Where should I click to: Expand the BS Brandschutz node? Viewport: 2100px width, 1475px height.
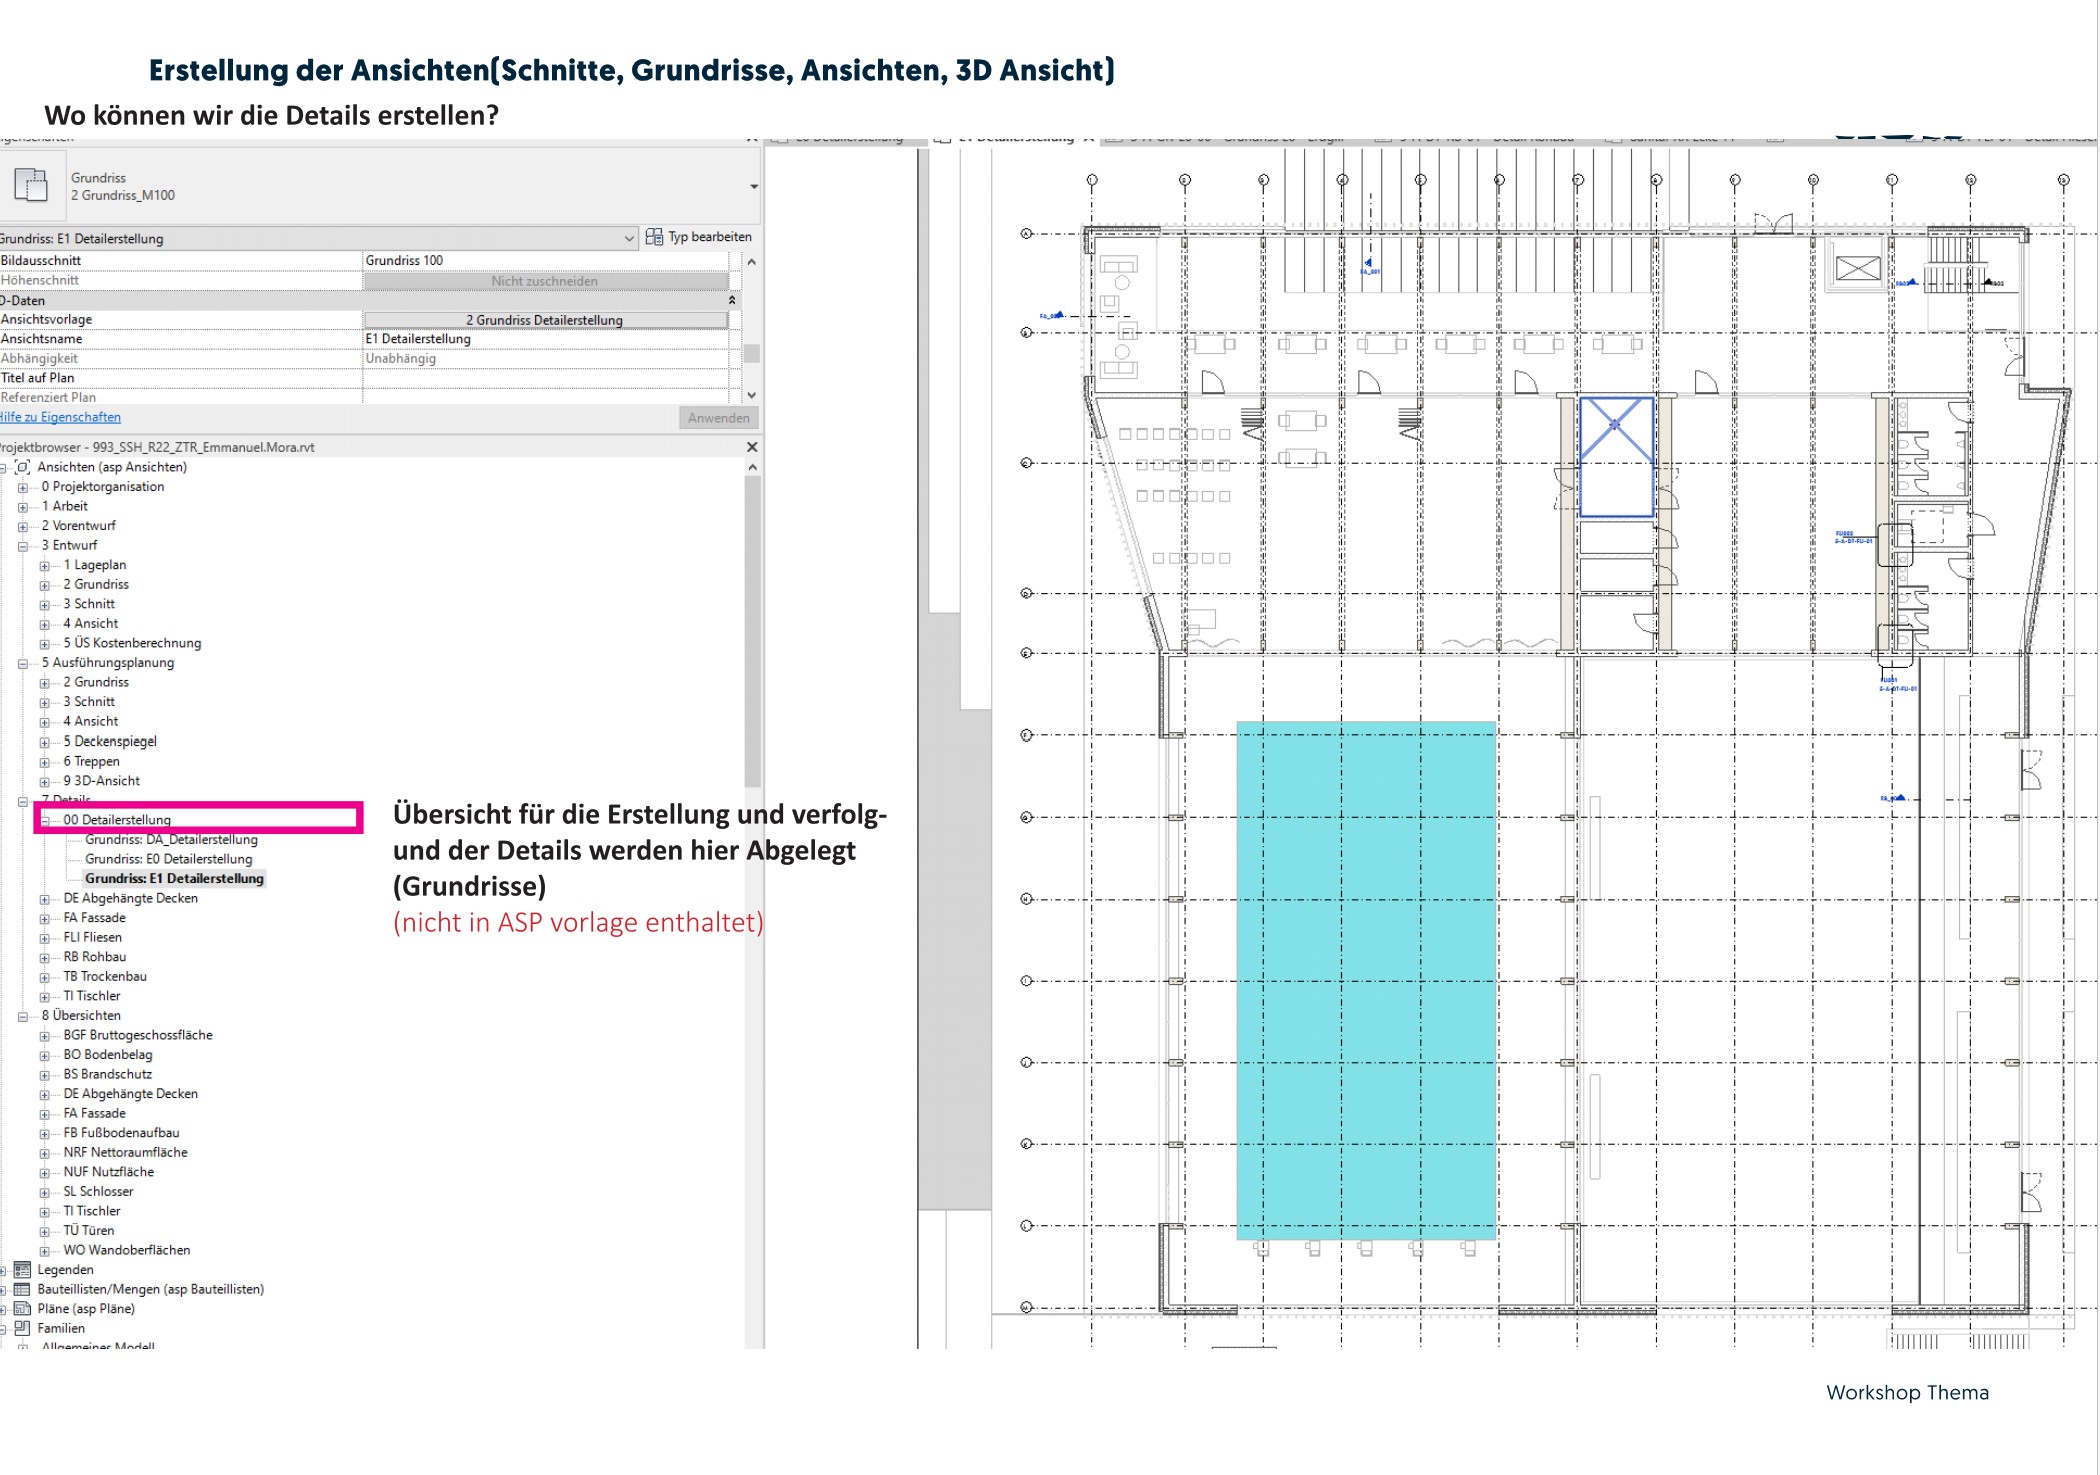[x=44, y=1075]
